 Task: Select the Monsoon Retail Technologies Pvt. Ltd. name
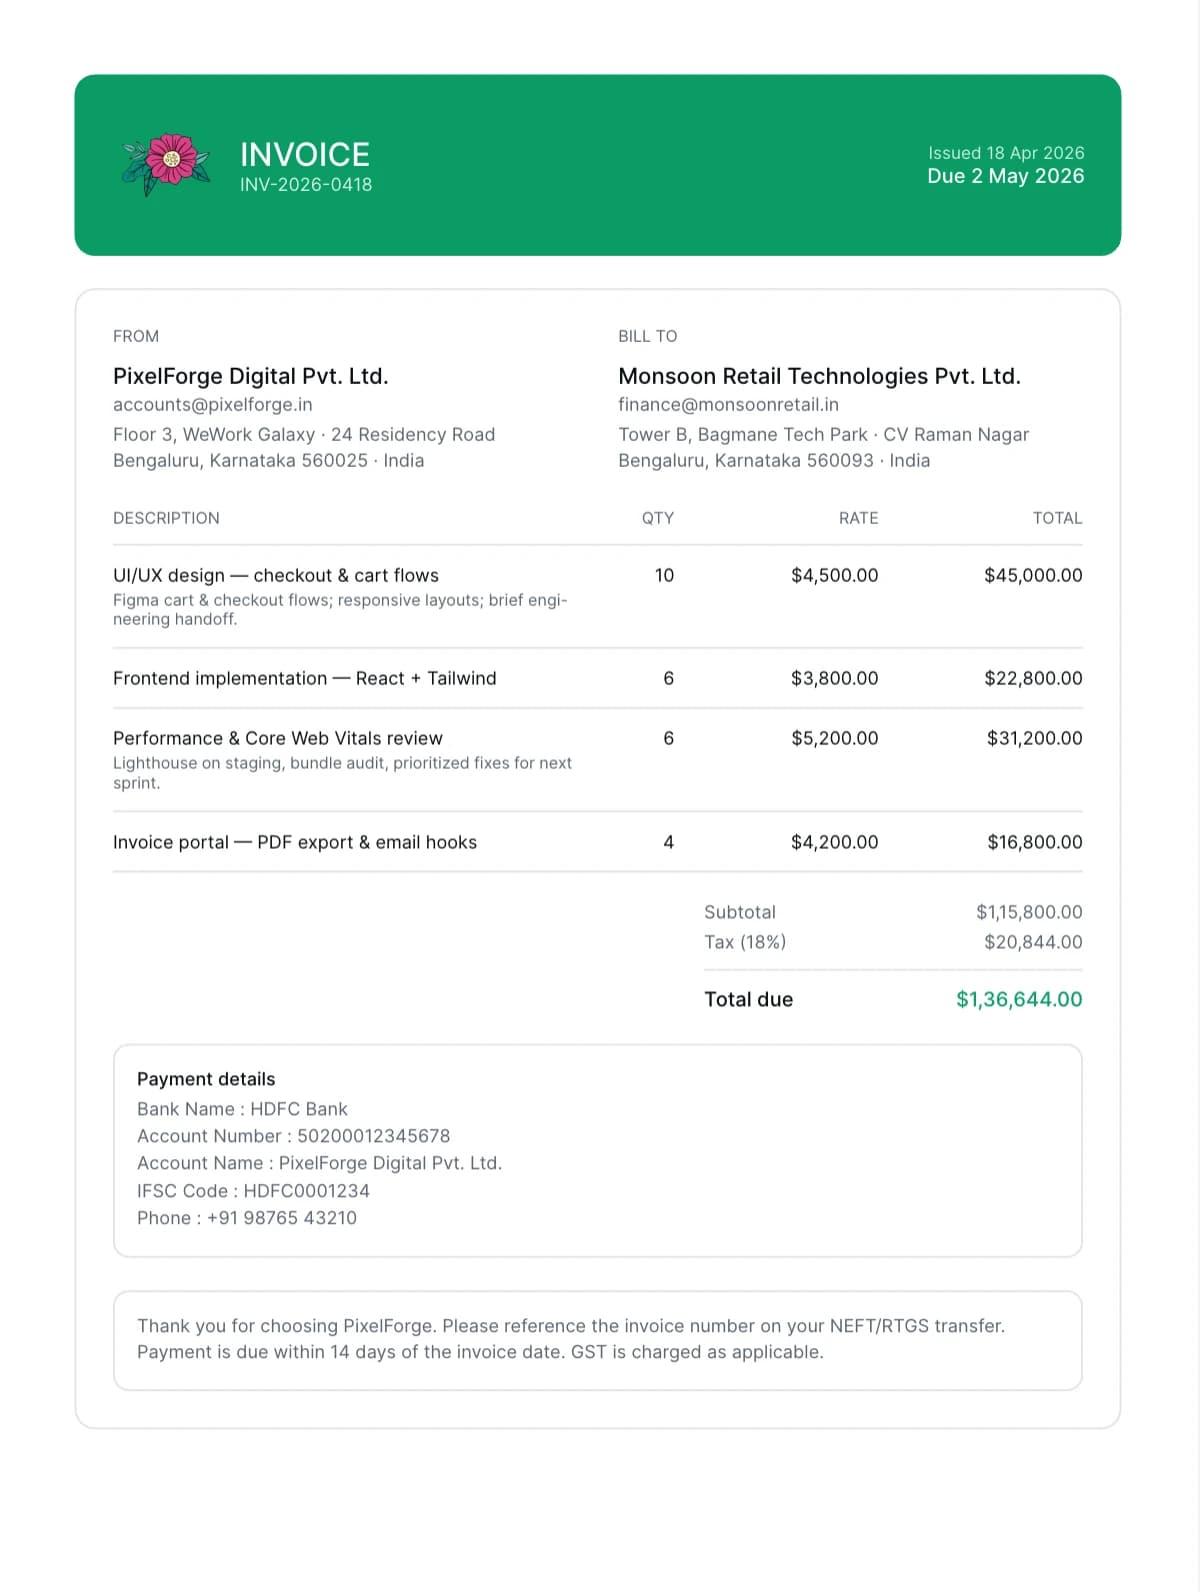click(820, 376)
